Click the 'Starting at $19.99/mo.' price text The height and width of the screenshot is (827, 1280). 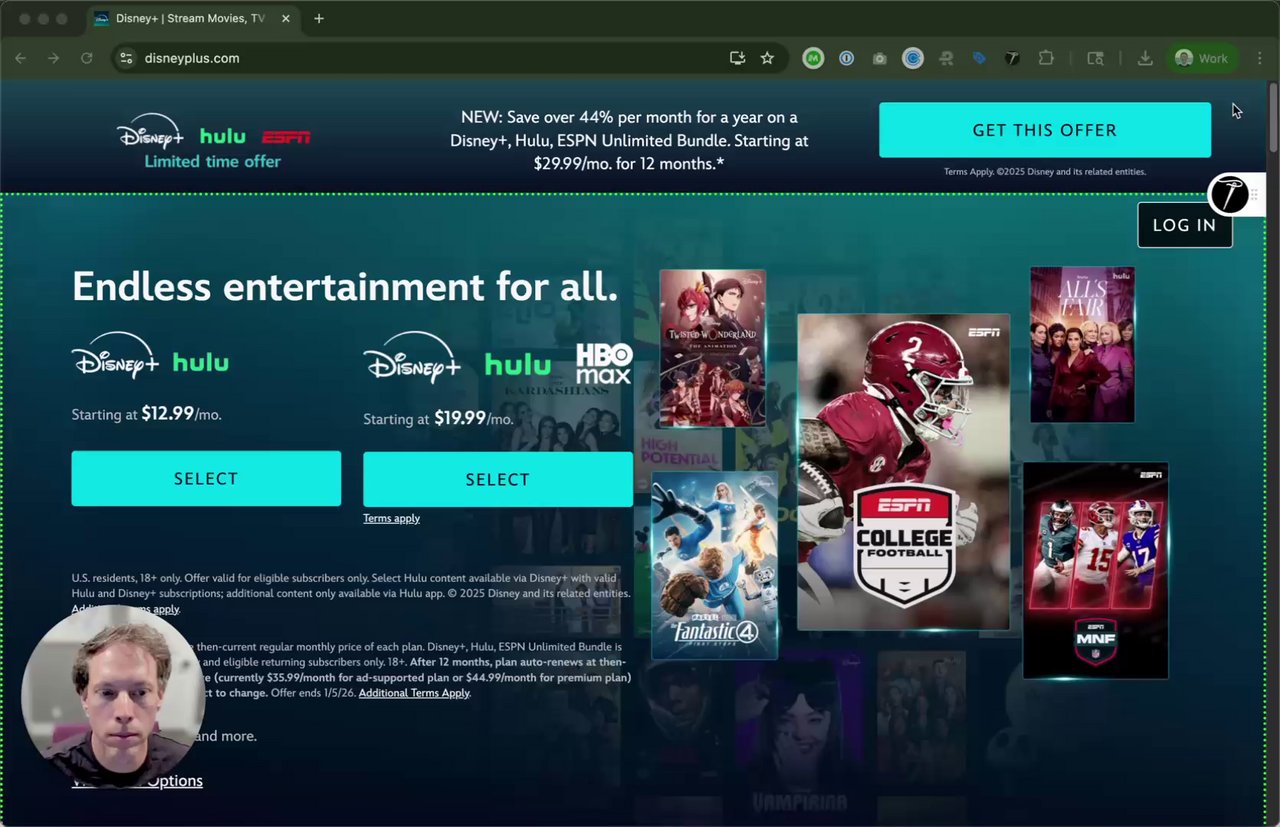[439, 419]
